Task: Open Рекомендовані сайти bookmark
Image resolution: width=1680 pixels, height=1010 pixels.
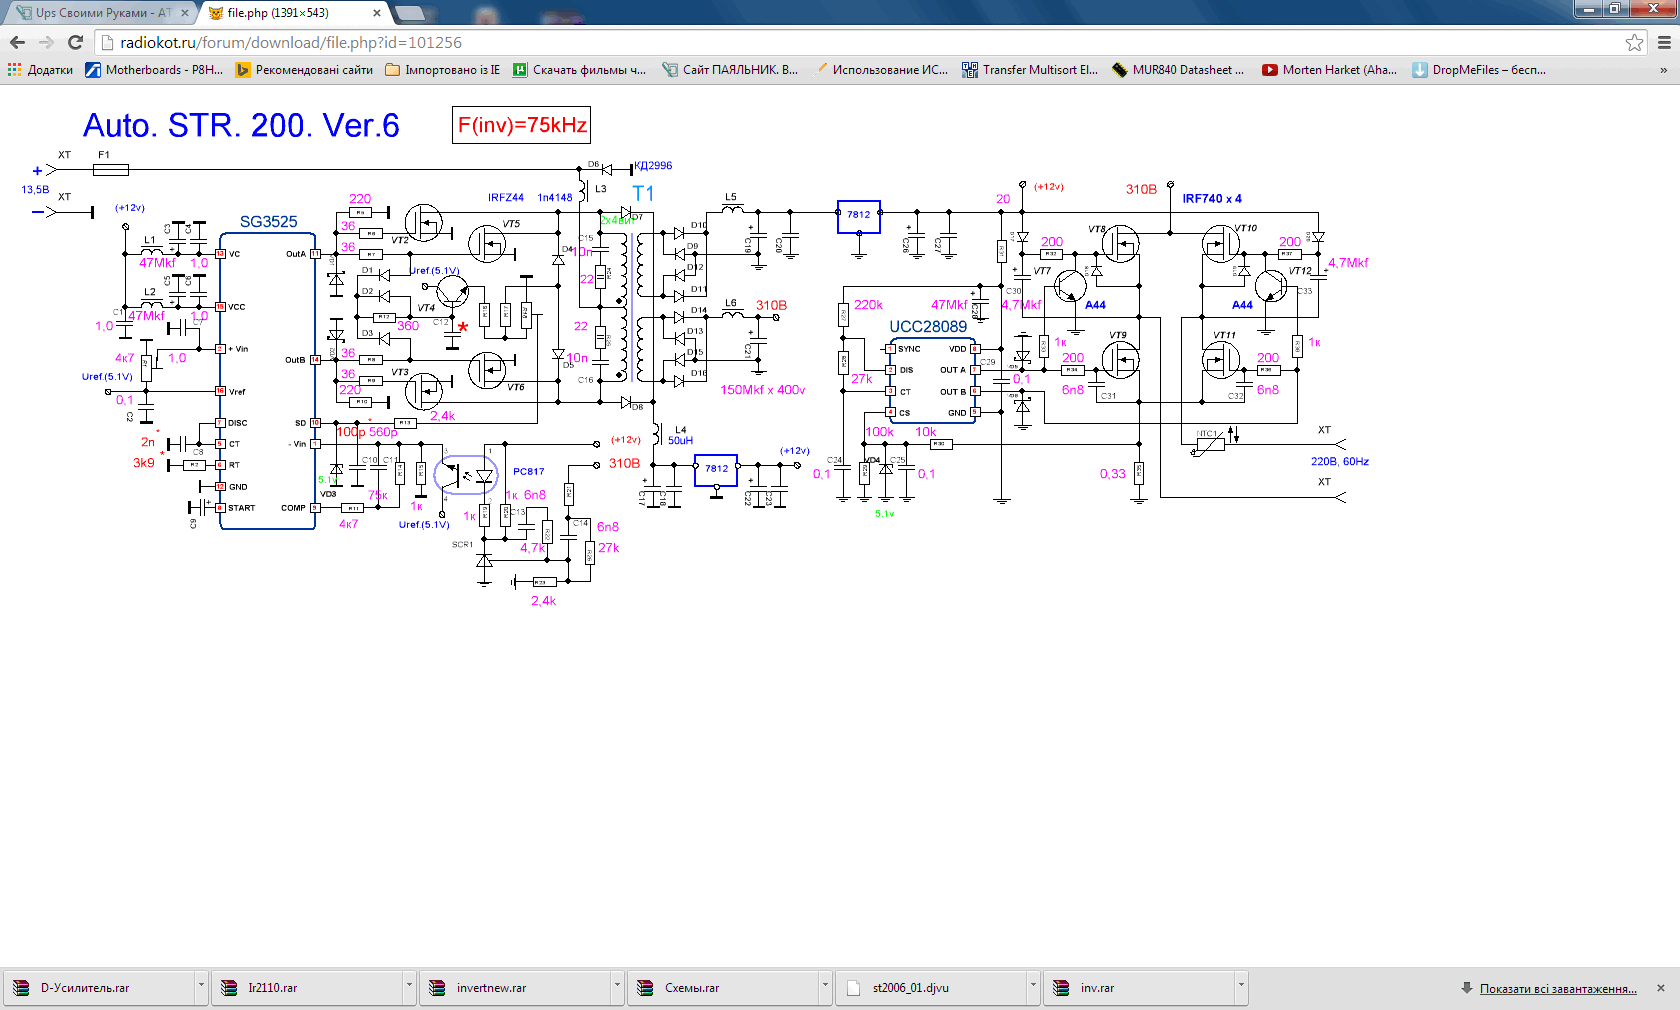Action: tap(304, 70)
